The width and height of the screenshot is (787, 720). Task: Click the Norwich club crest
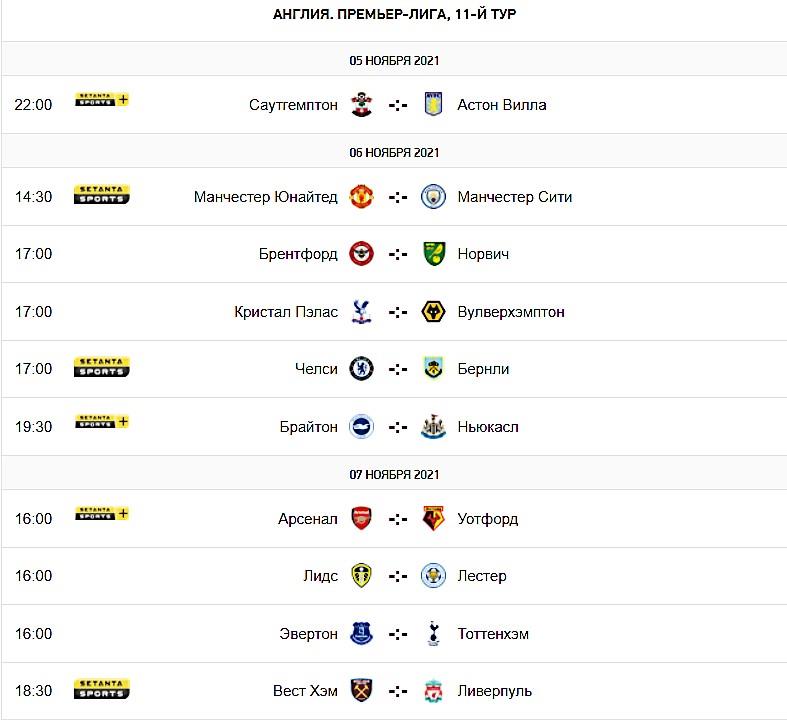[433, 254]
